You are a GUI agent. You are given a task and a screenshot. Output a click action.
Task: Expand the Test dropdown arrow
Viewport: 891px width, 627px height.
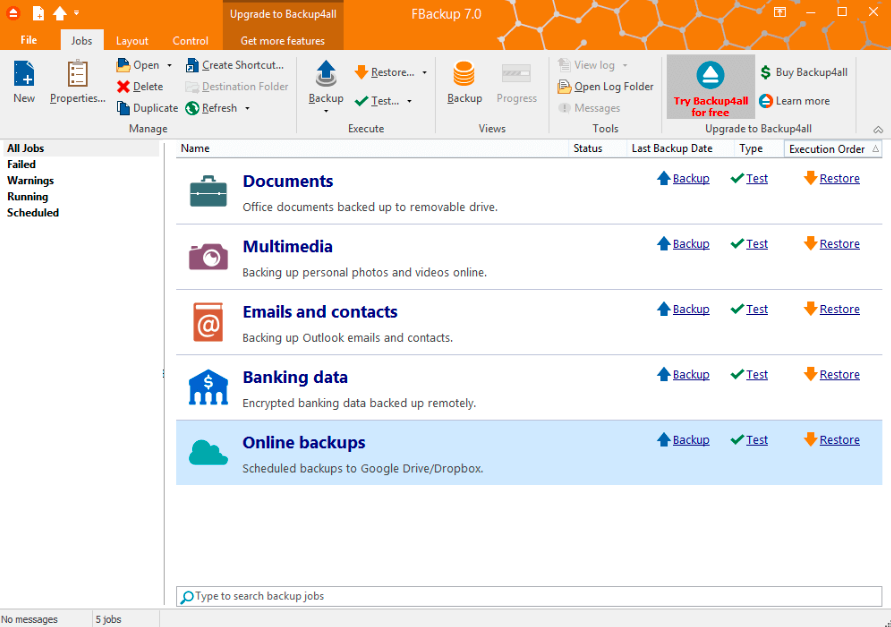pos(409,101)
